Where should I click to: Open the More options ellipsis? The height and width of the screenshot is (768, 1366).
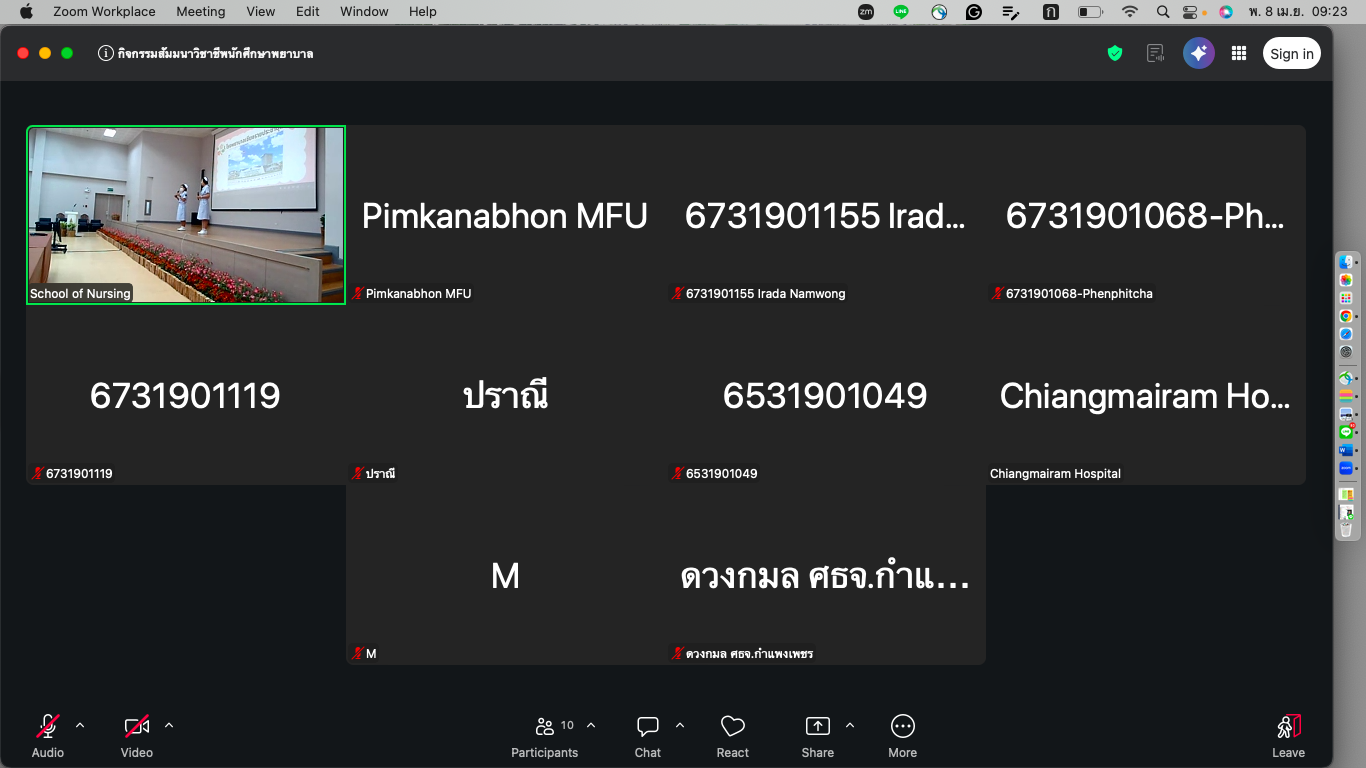point(902,735)
